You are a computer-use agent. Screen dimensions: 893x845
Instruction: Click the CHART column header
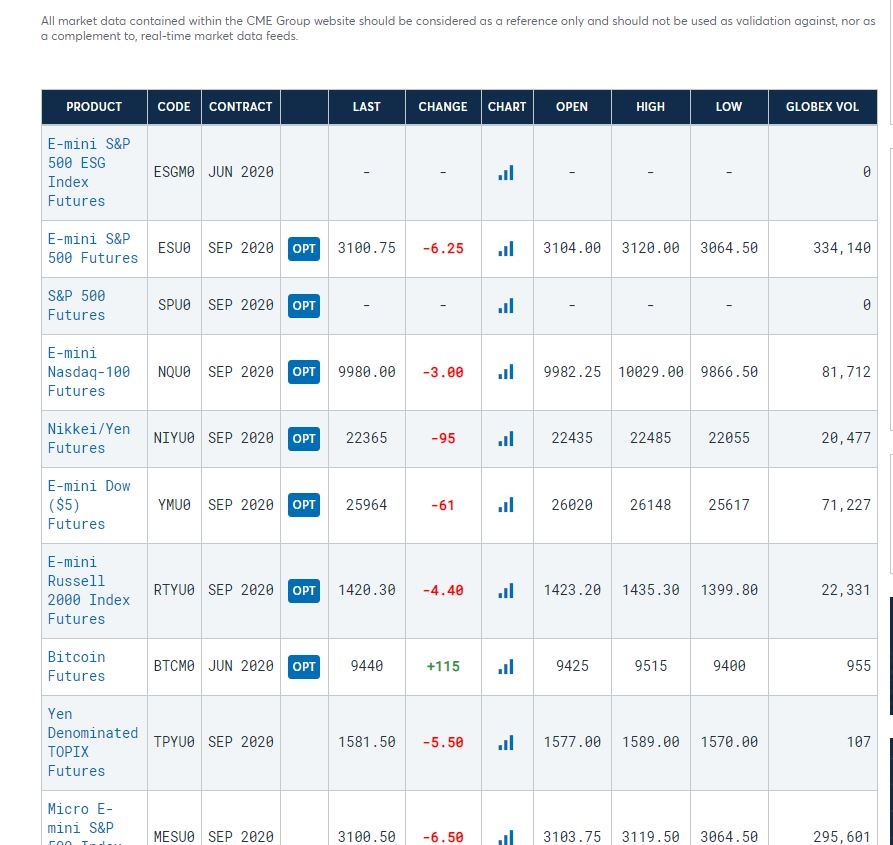(507, 107)
